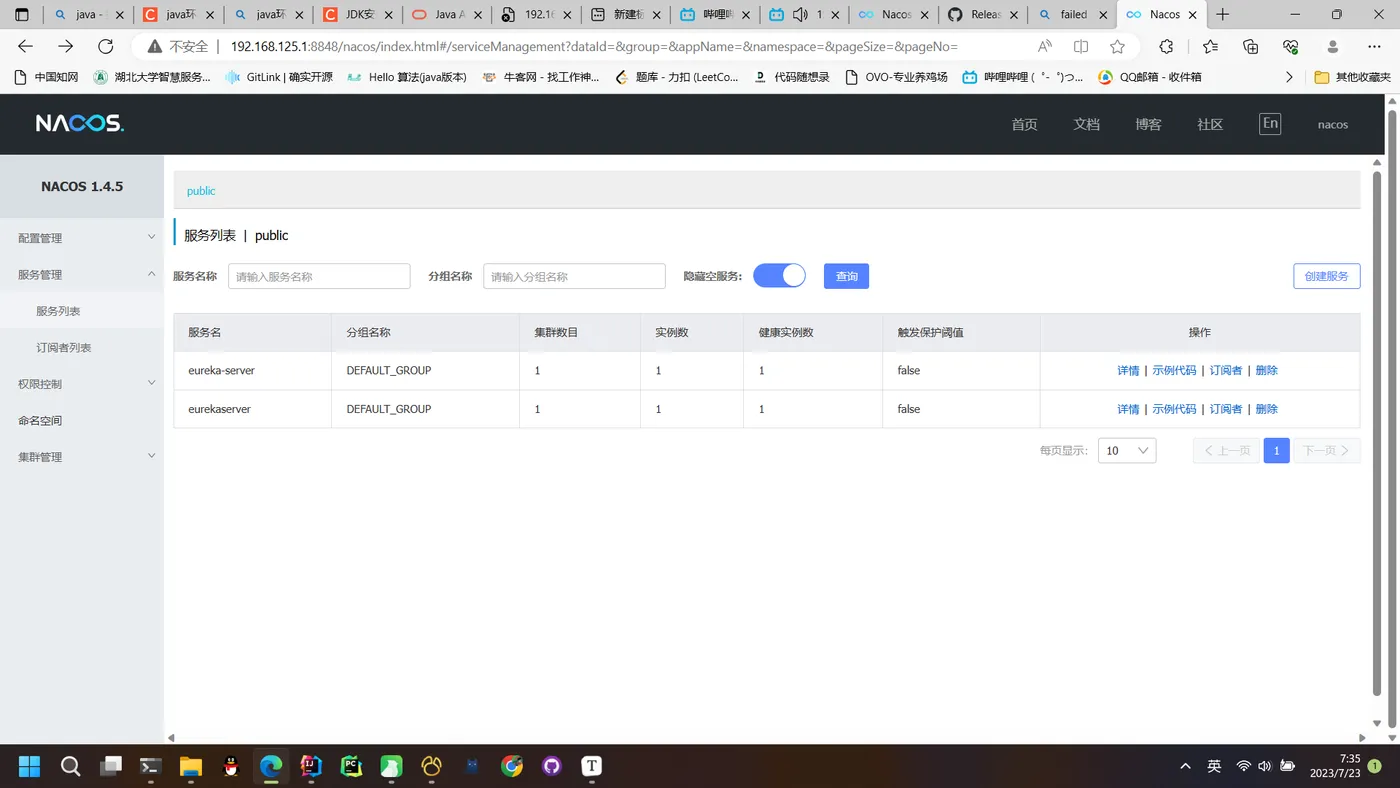Click the 查询 search button
The image size is (1400, 788).
point(846,276)
